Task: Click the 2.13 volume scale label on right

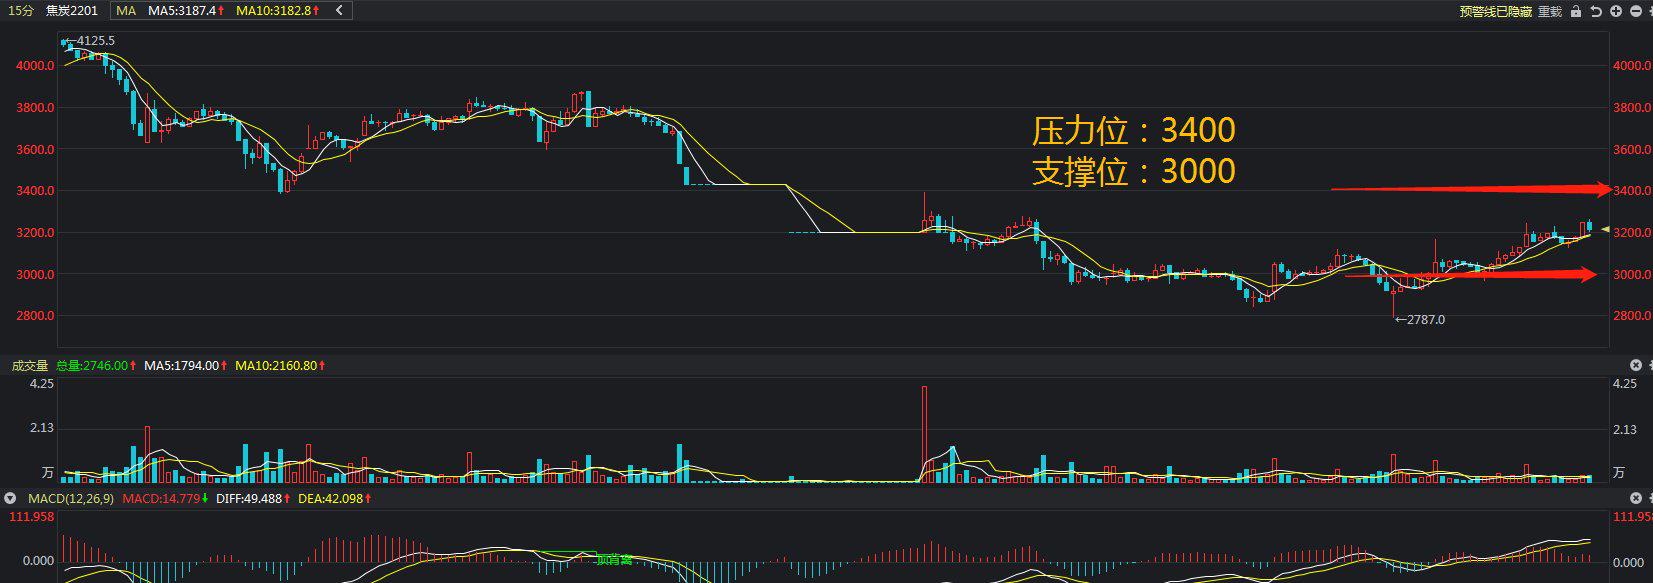Action: tap(1625, 430)
